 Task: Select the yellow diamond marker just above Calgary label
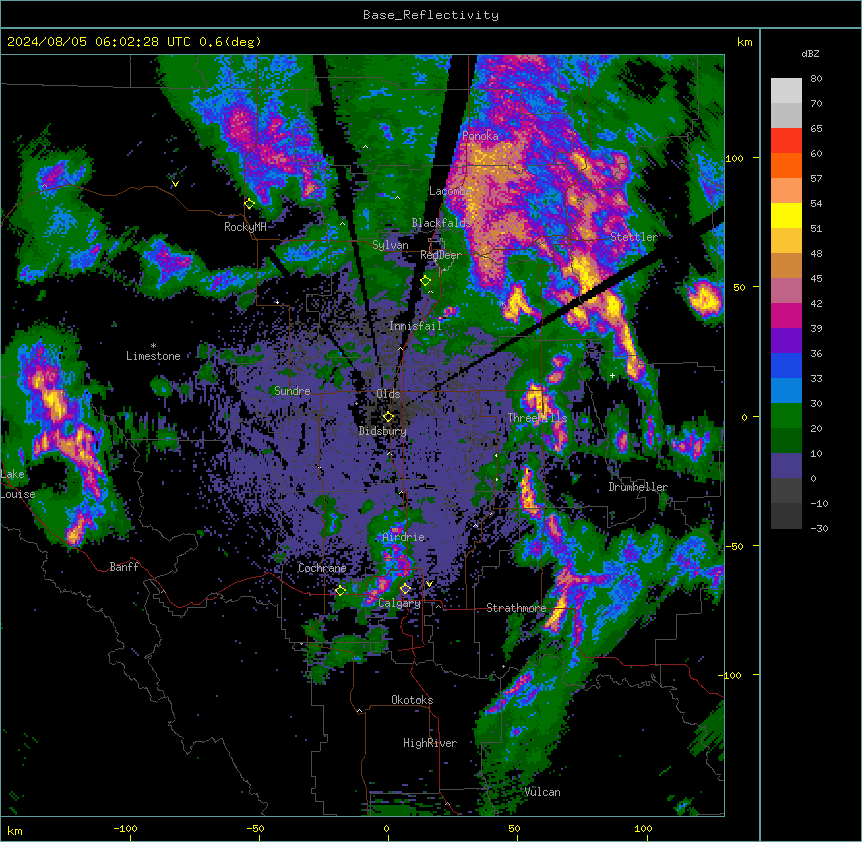click(x=405, y=589)
